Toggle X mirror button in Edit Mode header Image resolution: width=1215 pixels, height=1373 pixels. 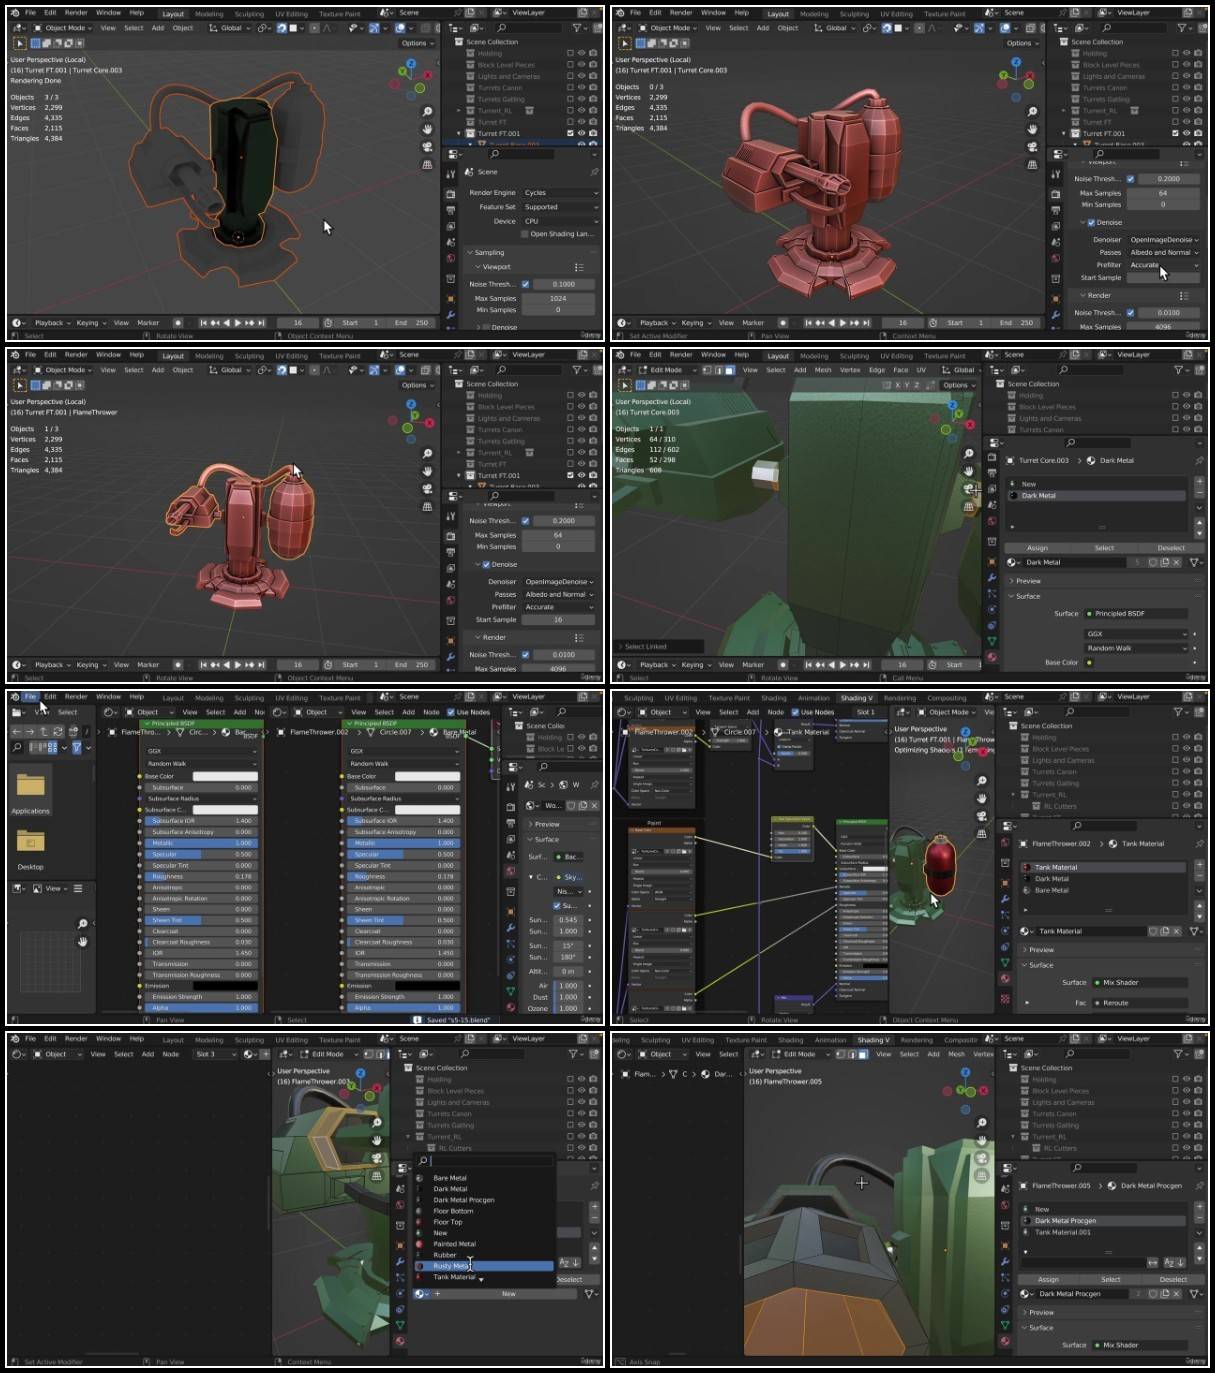click(x=897, y=385)
